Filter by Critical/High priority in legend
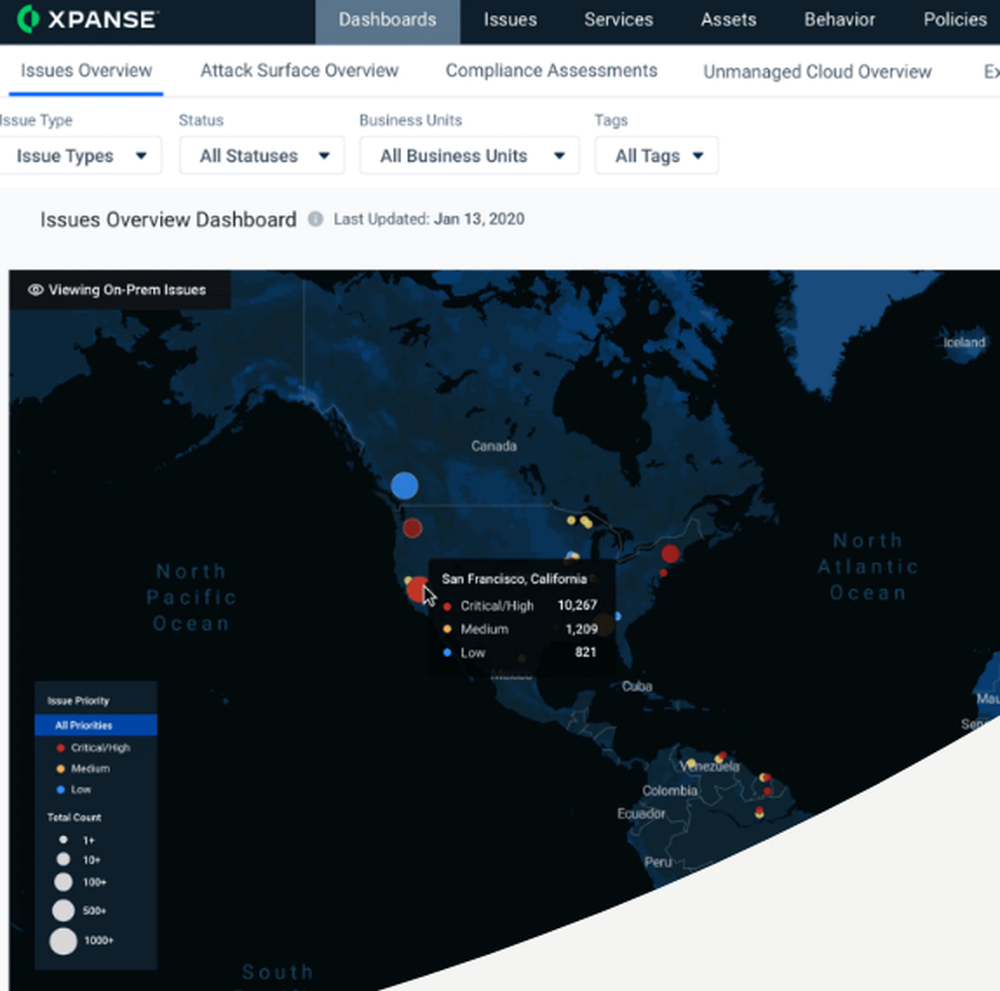The height and width of the screenshot is (991, 1000). [94, 747]
